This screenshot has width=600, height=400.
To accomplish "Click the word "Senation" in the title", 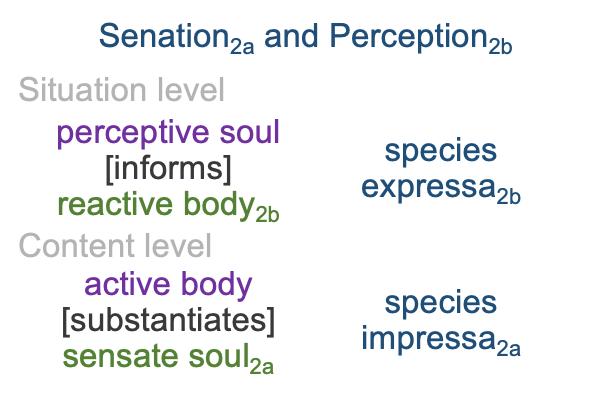I will tap(159, 37).
